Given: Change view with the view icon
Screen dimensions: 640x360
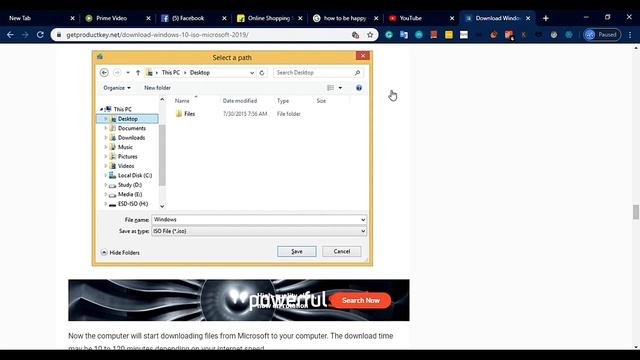Looking at the screenshot, I should pyautogui.click(x=331, y=88).
